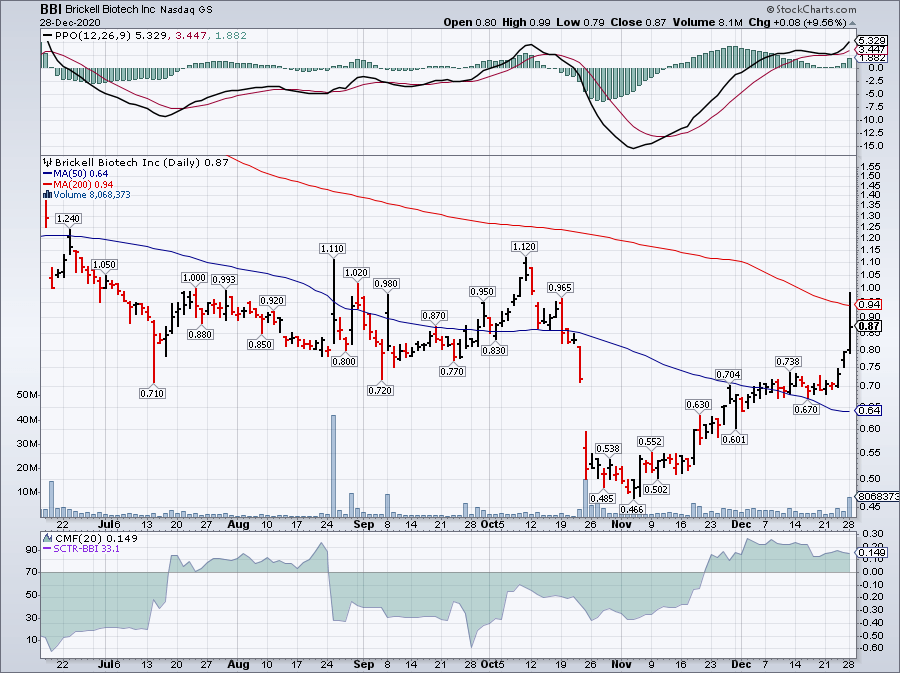Select the 28-Dec-2020 date text

coord(70,22)
